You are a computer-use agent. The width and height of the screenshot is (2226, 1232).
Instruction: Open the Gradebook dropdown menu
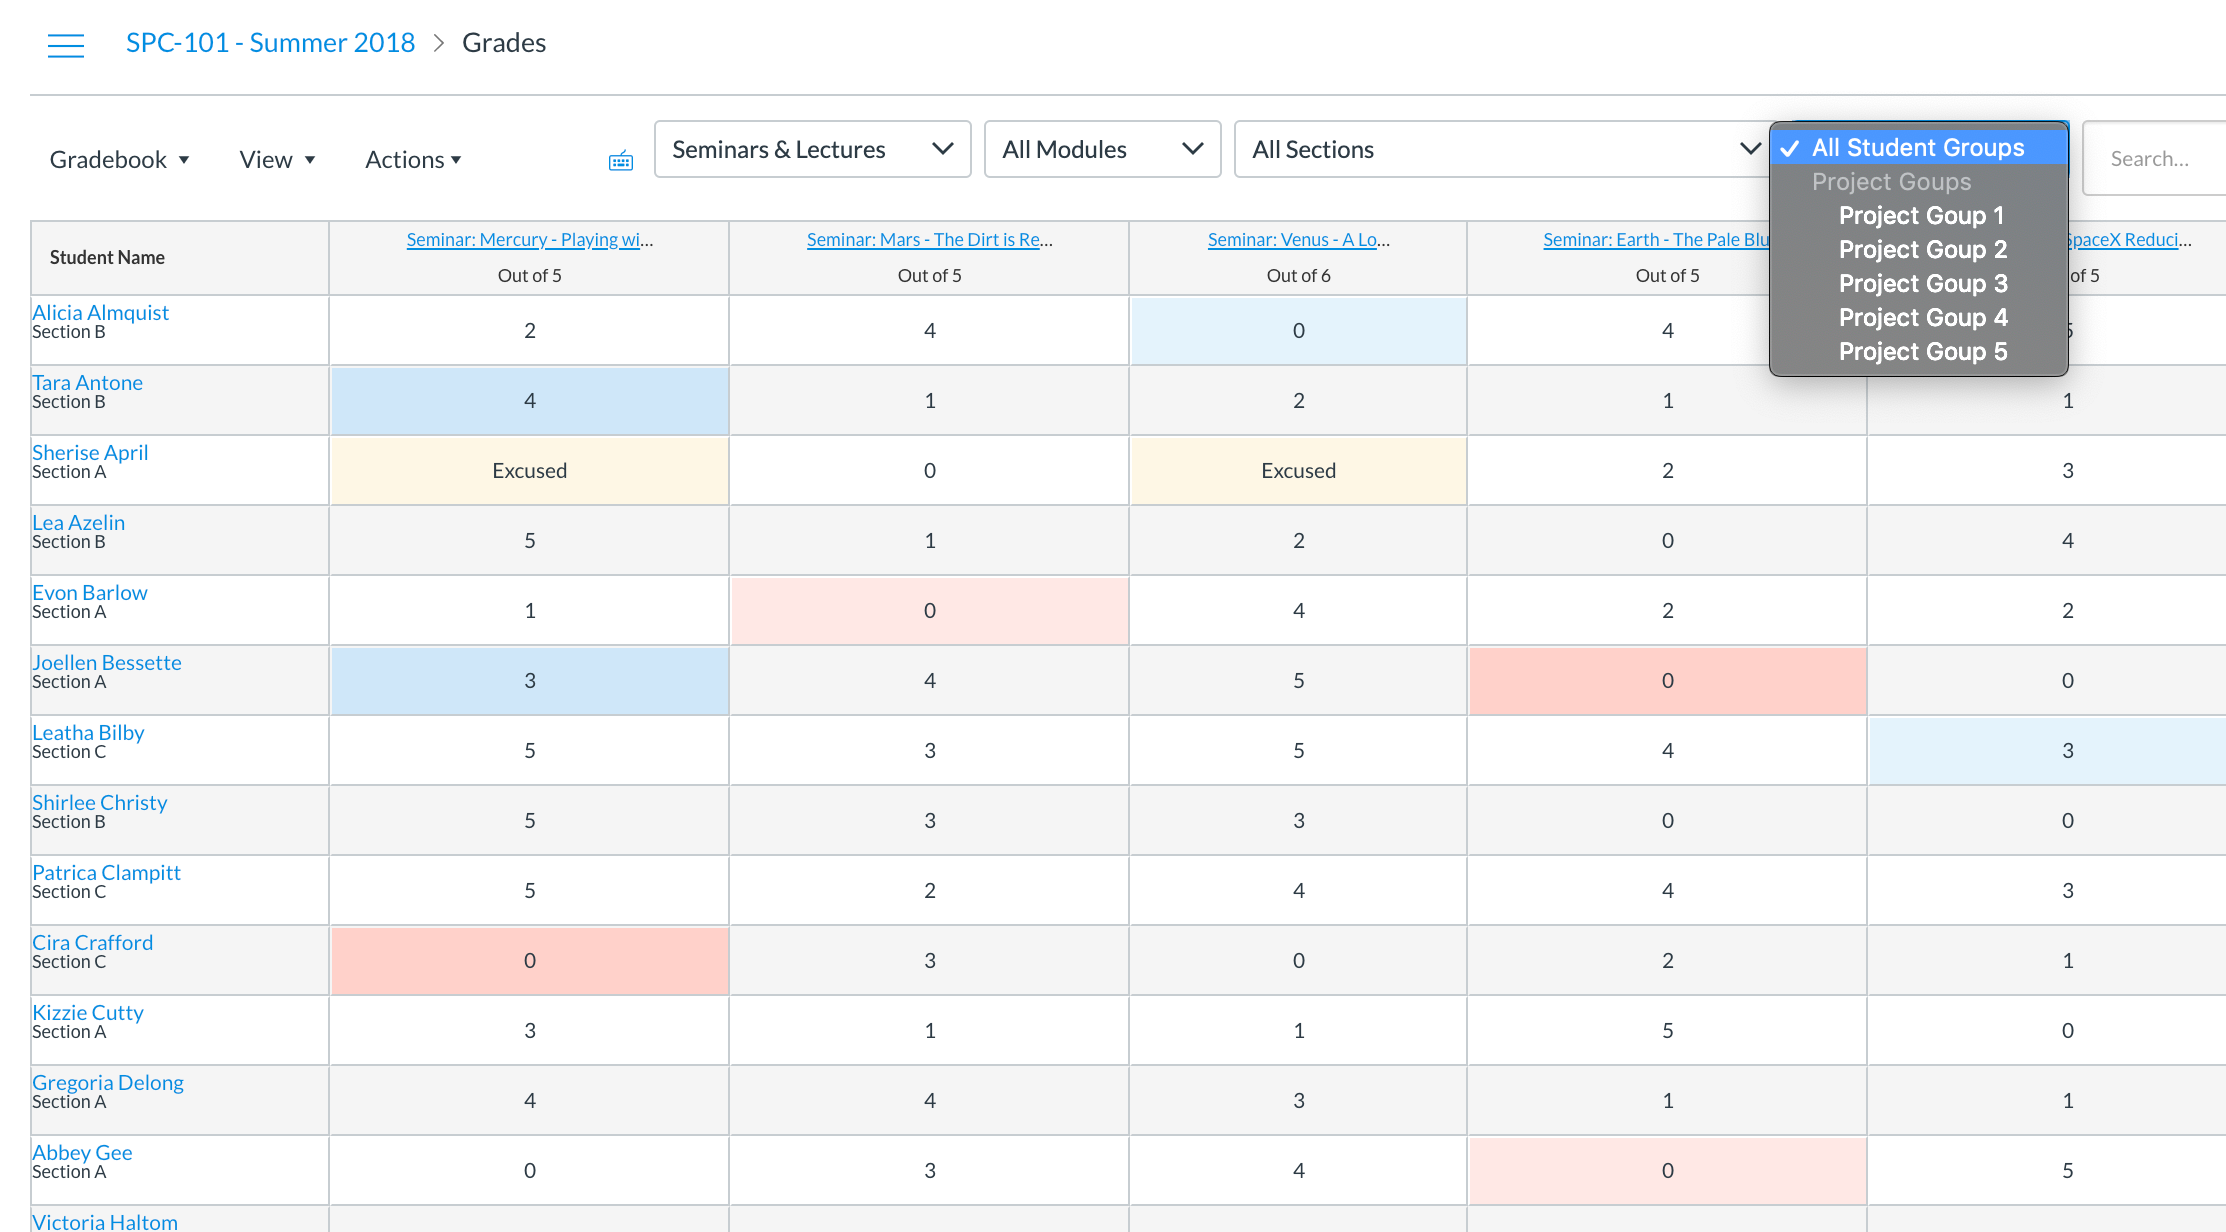[119, 160]
